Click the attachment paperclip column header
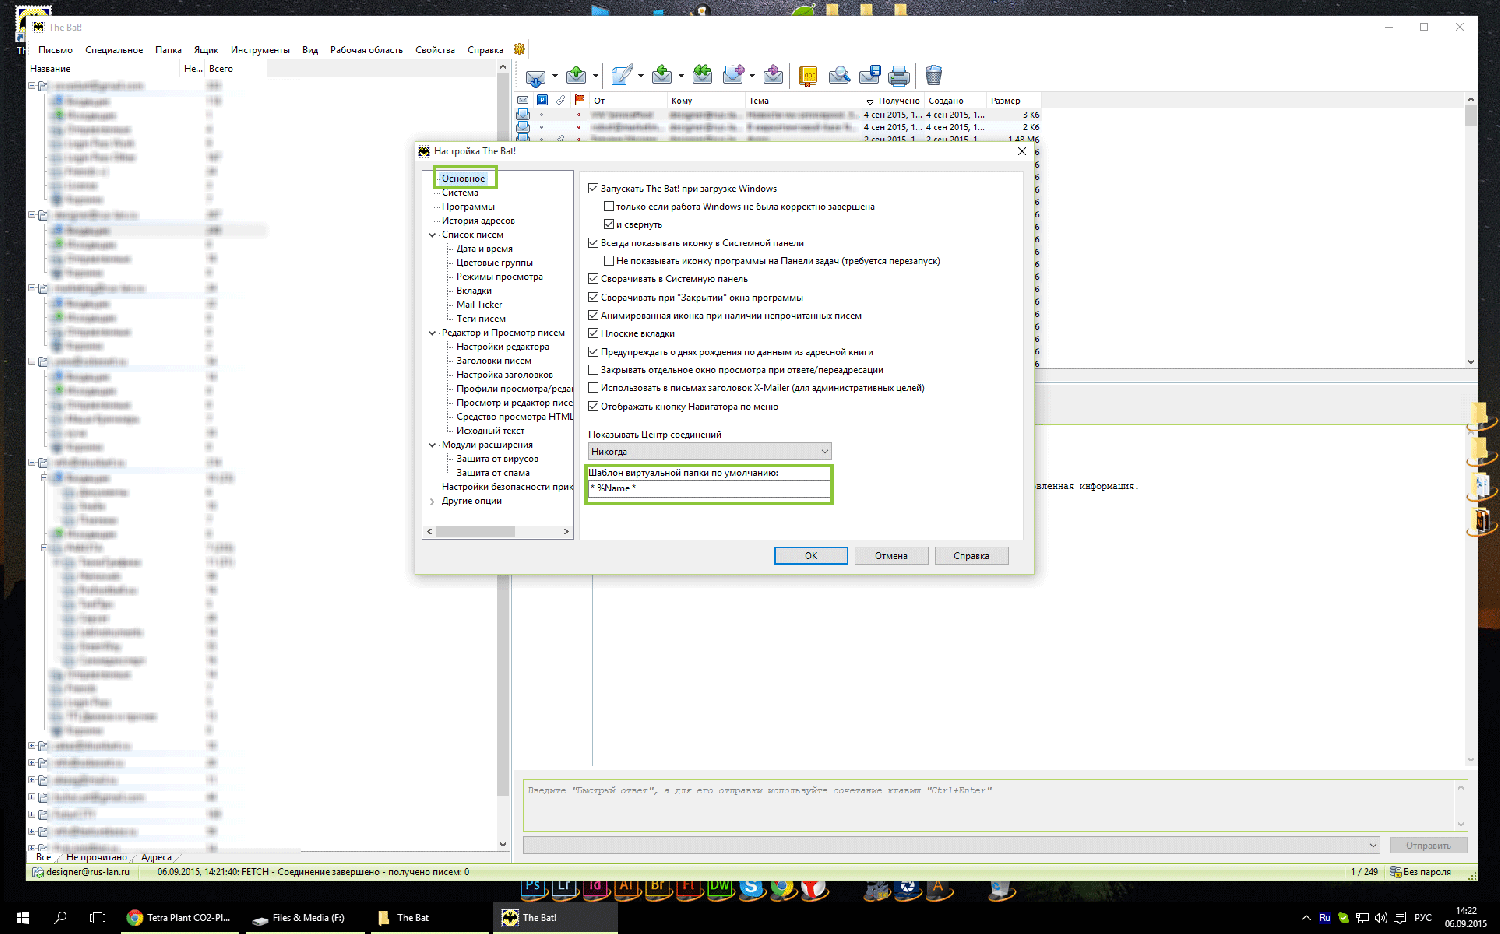Image resolution: width=1500 pixels, height=934 pixels. [561, 100]
